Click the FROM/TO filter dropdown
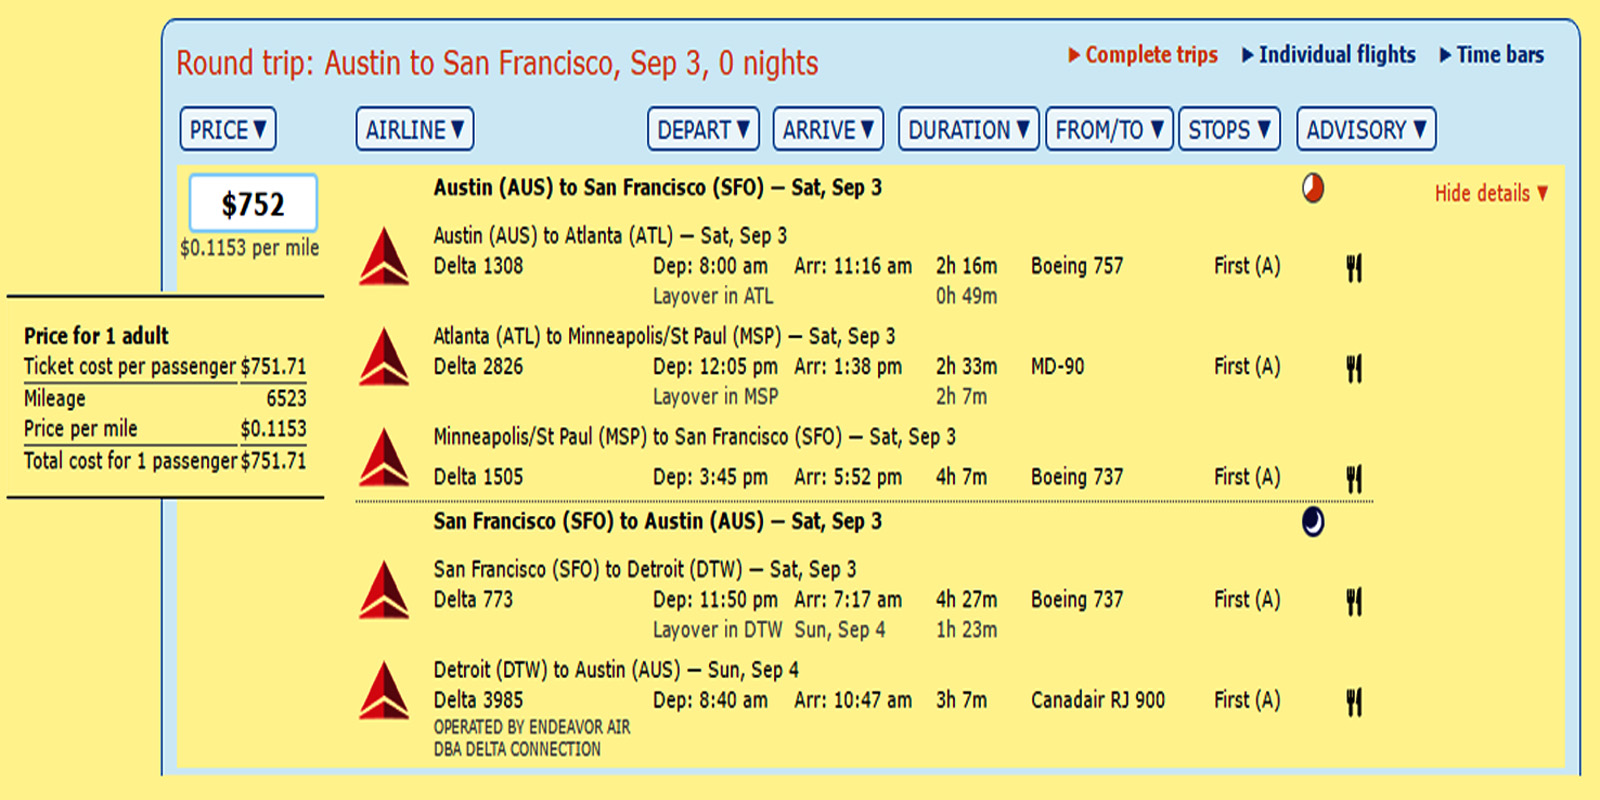Image resolution: width=1600 pixels, height=800 pixels. [x=1109, y=130]
